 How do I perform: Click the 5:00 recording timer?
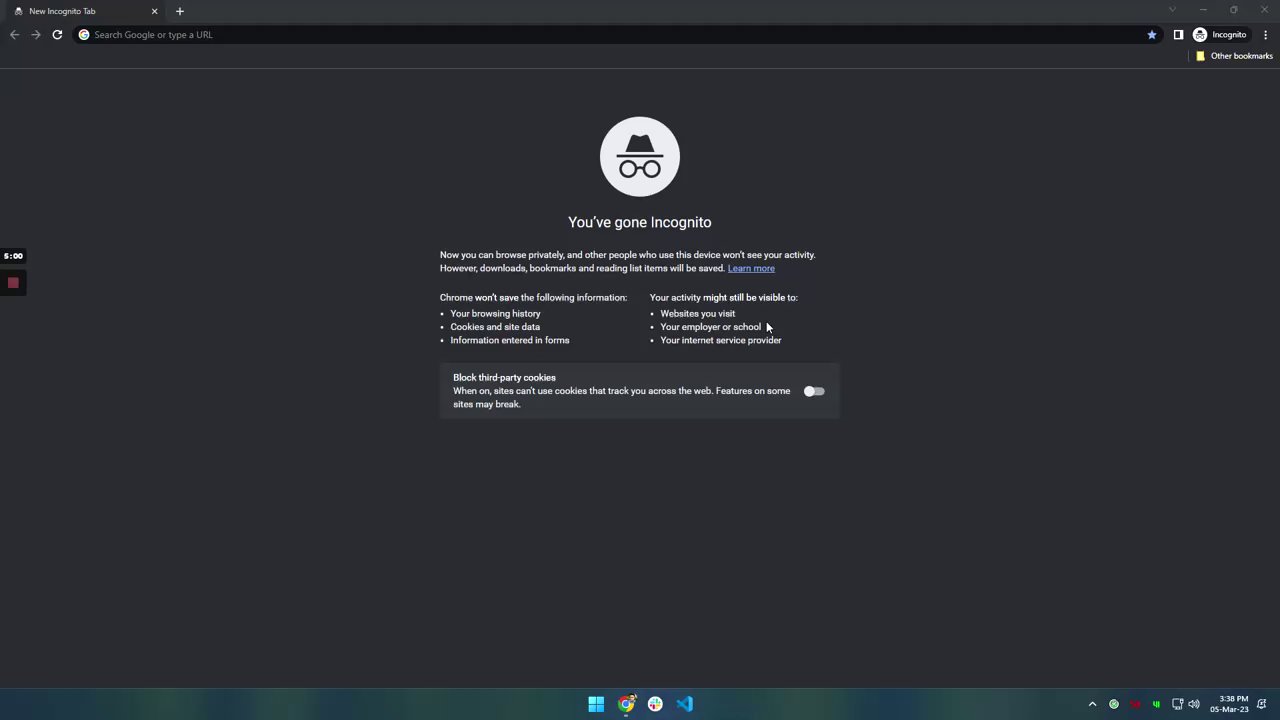(x=13, y=256)
